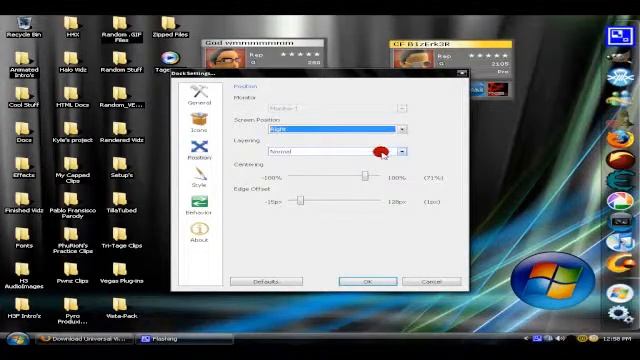Click the CF B1zErk3R gamercard avatar

(x=413, y=58)
